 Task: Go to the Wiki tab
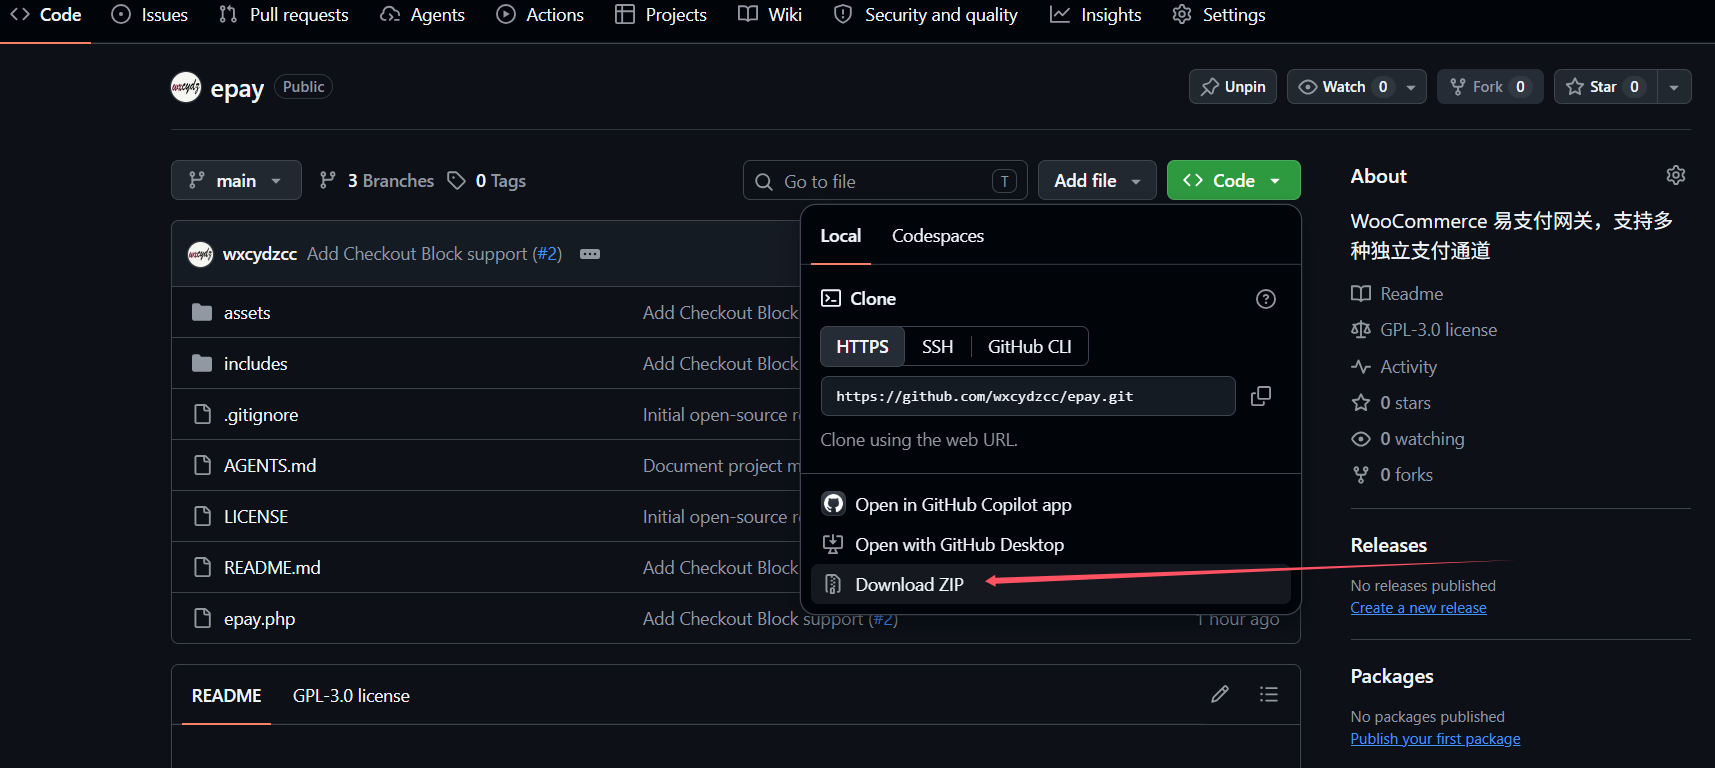[770, 15]
